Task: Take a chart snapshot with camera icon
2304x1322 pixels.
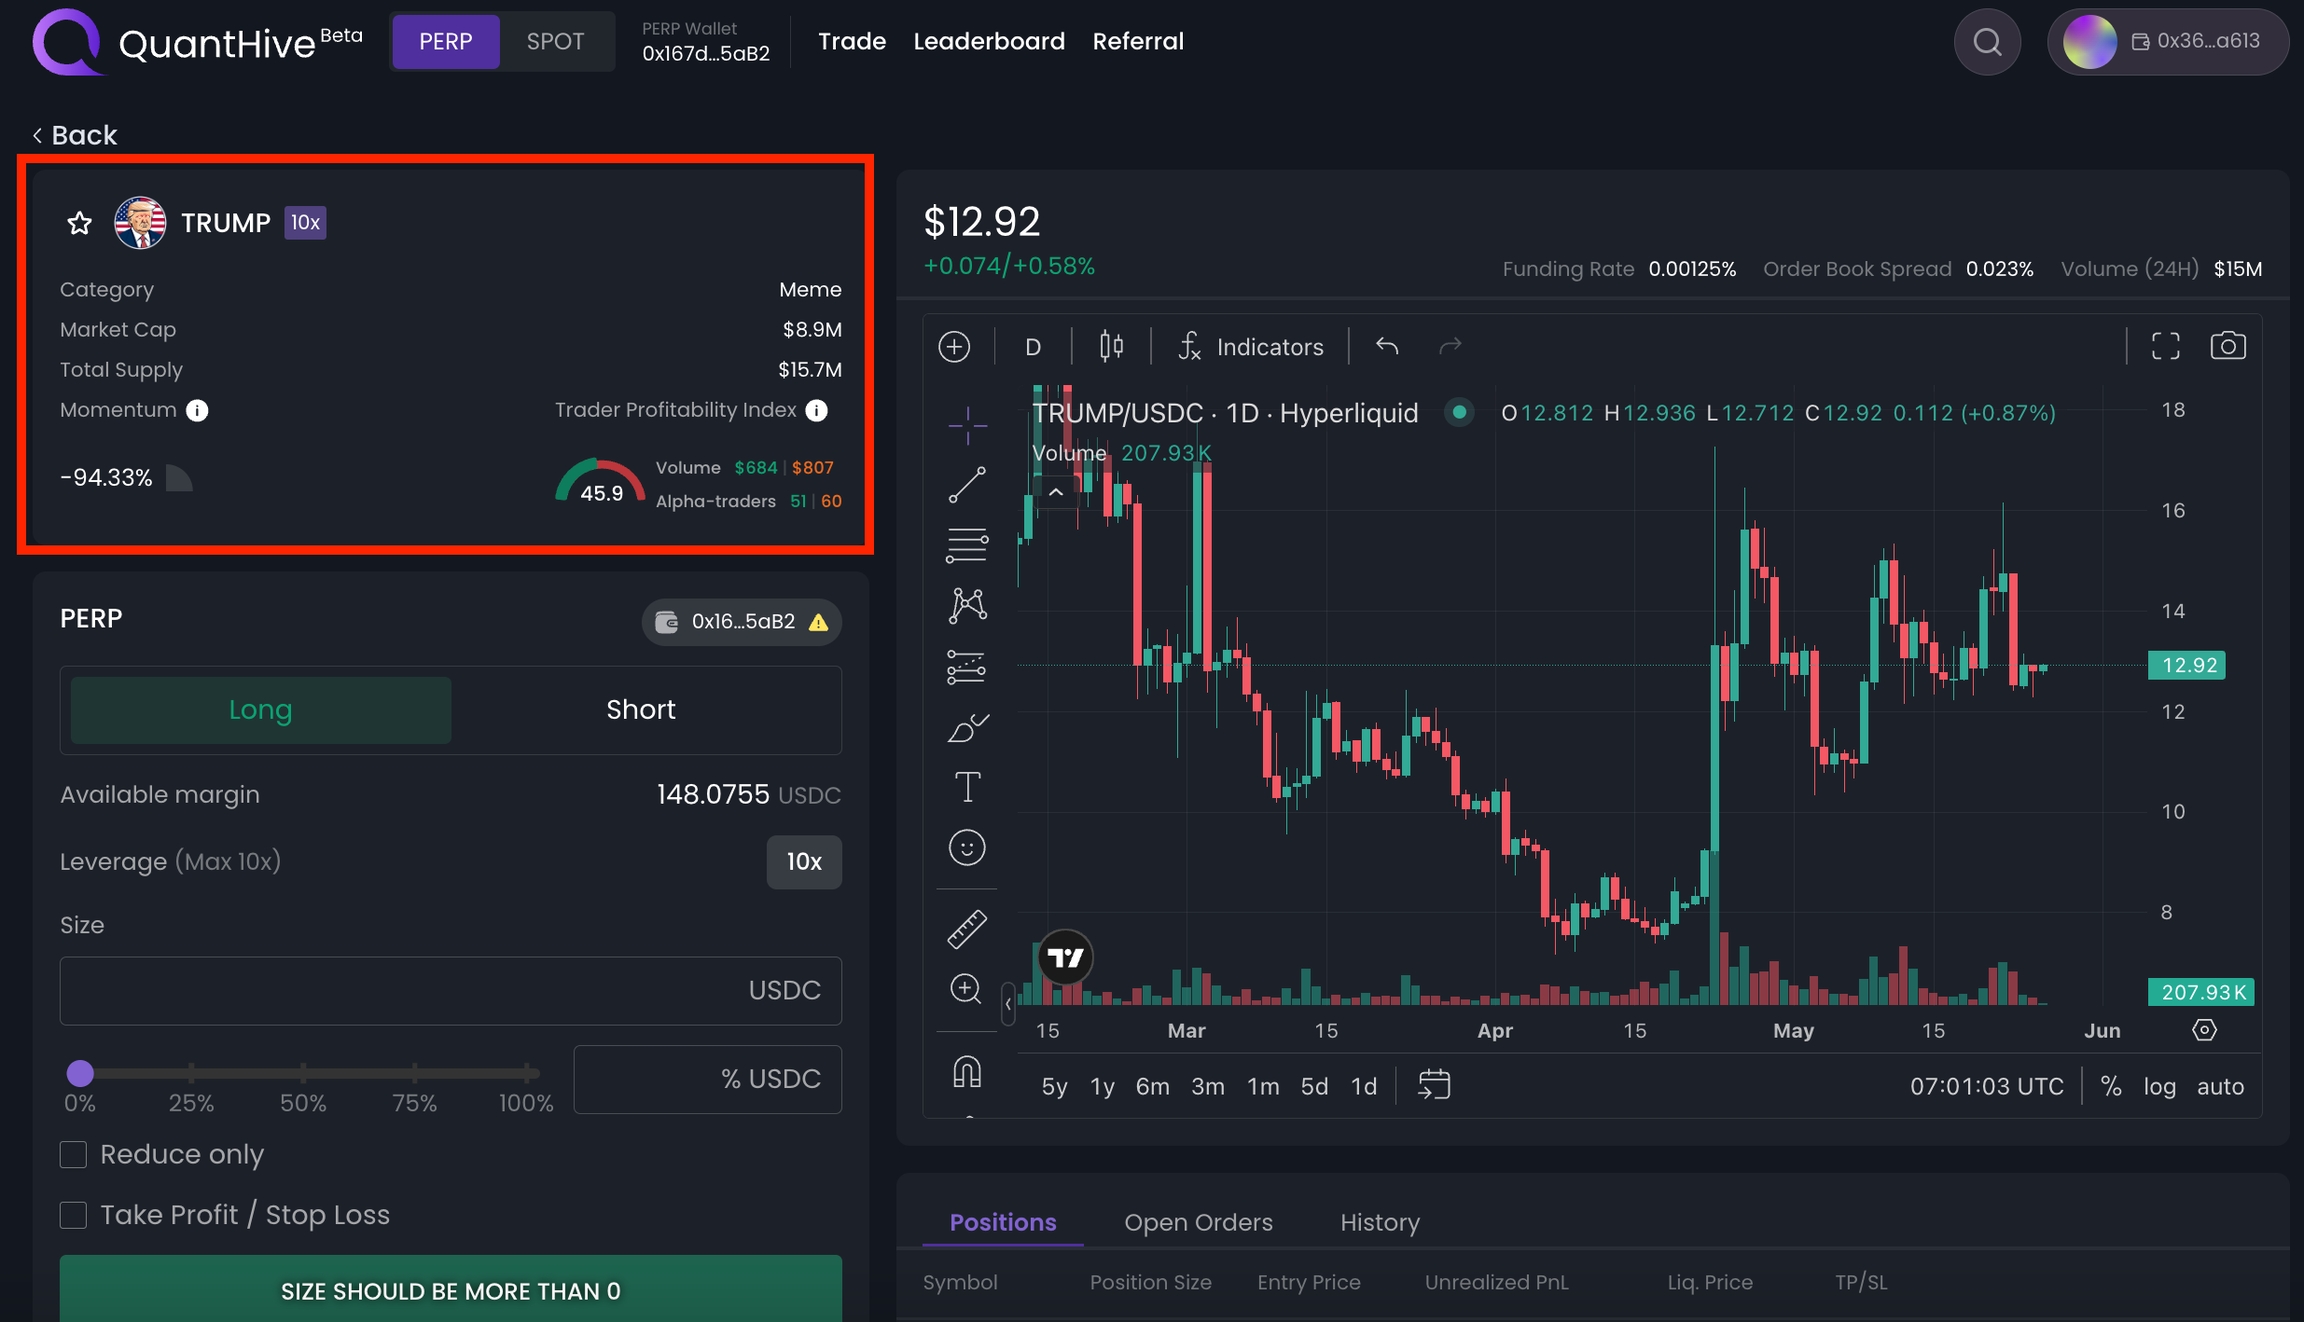Action: point(2227,347)
